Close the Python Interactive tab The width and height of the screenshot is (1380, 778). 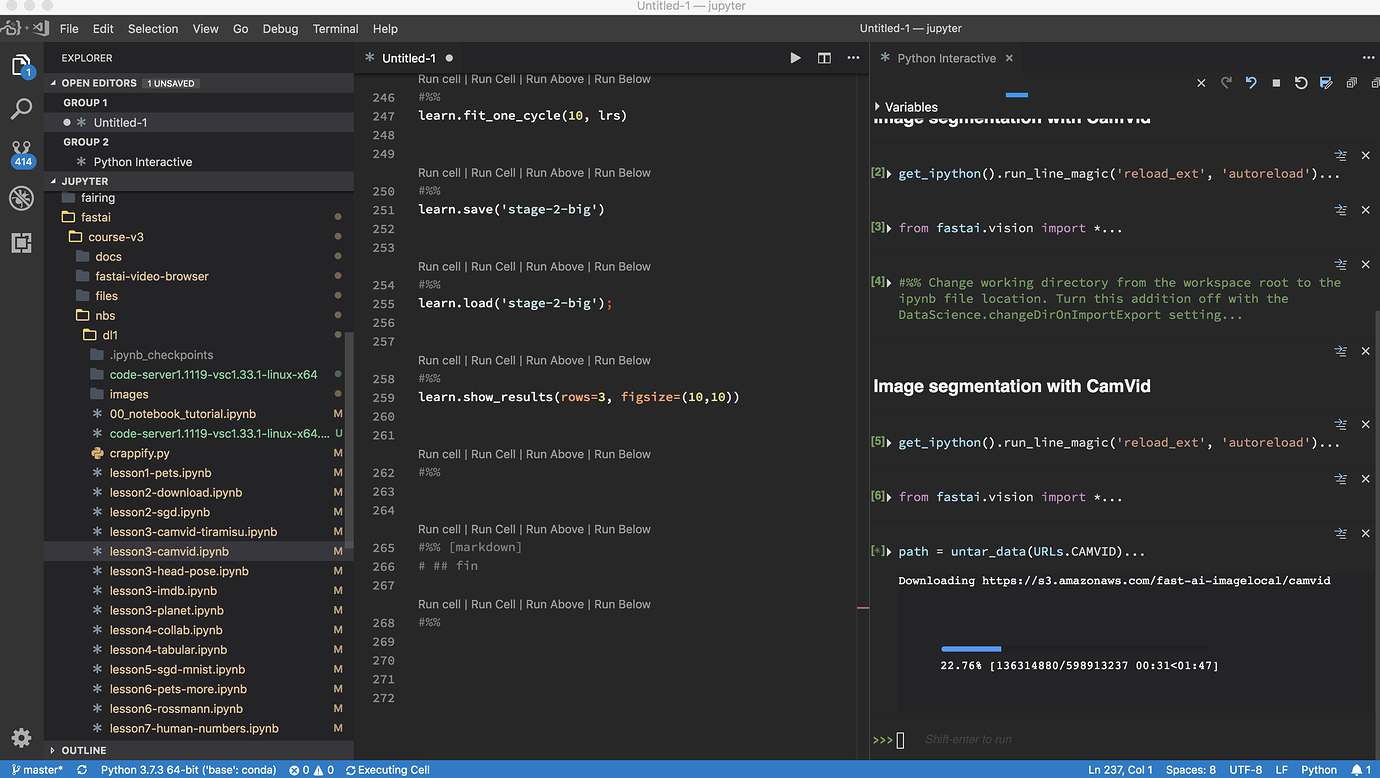1009,58
